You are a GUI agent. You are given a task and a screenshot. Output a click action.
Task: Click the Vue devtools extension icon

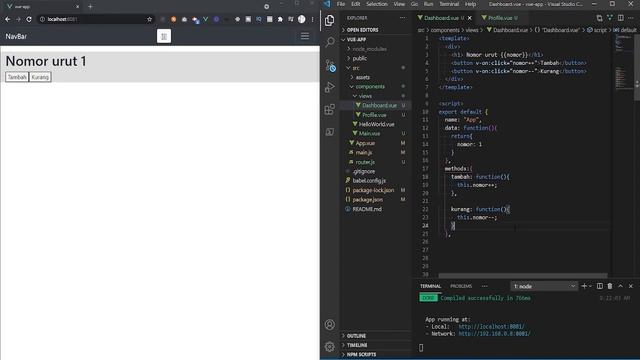point(205,19)
